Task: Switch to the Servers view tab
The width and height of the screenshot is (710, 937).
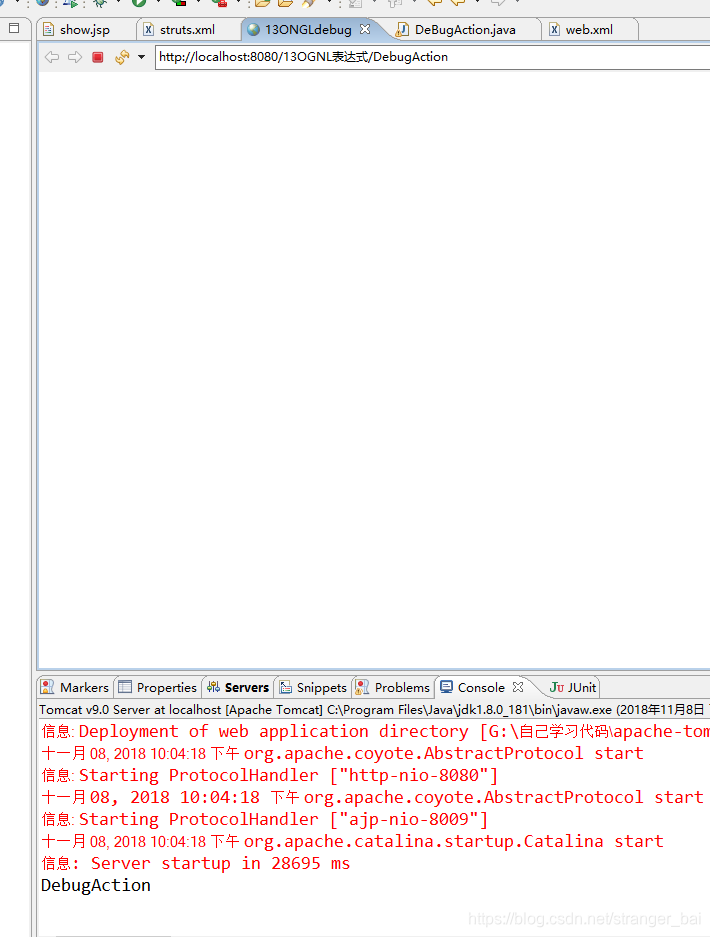Action: point(238,687)
